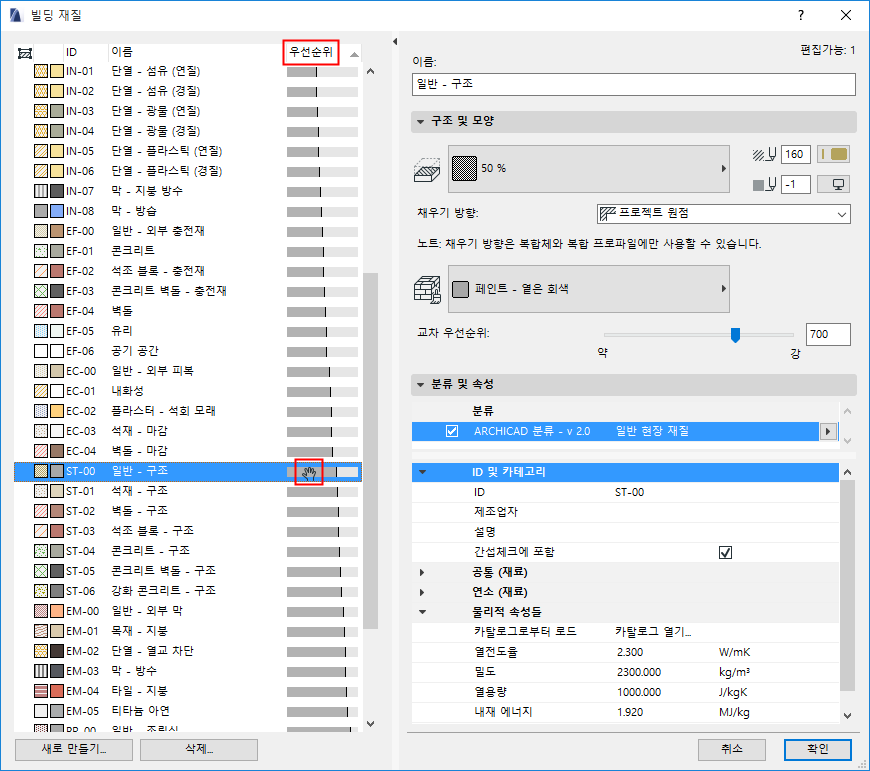Collapse the 분류 및 속성 section
Screen dimensions: 870x771
click(x=420, y=384)
